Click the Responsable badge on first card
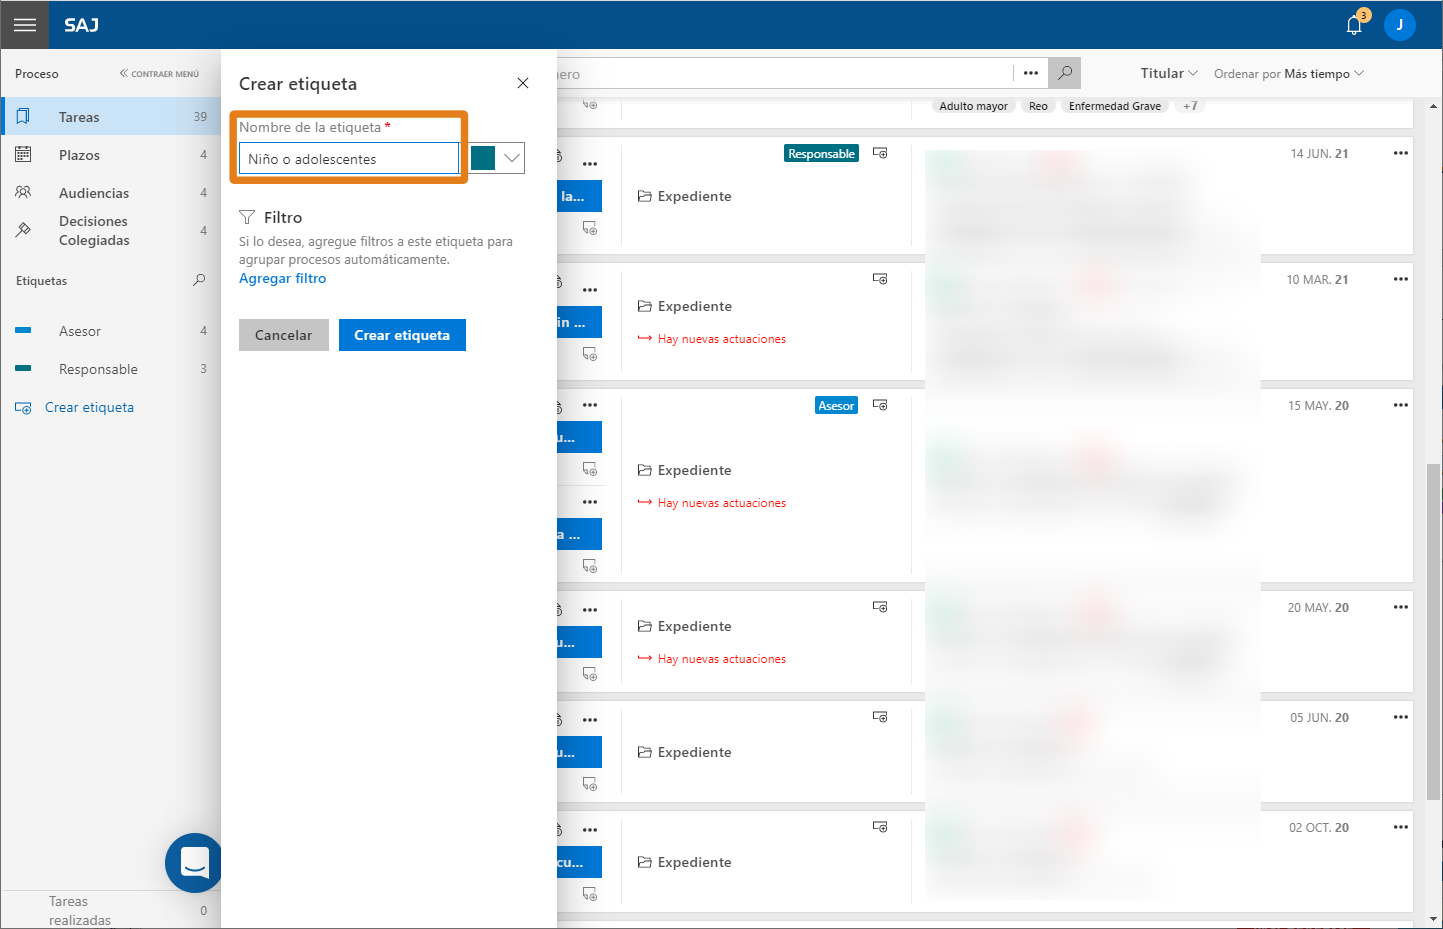1443x929 pixels. (821, 154)
